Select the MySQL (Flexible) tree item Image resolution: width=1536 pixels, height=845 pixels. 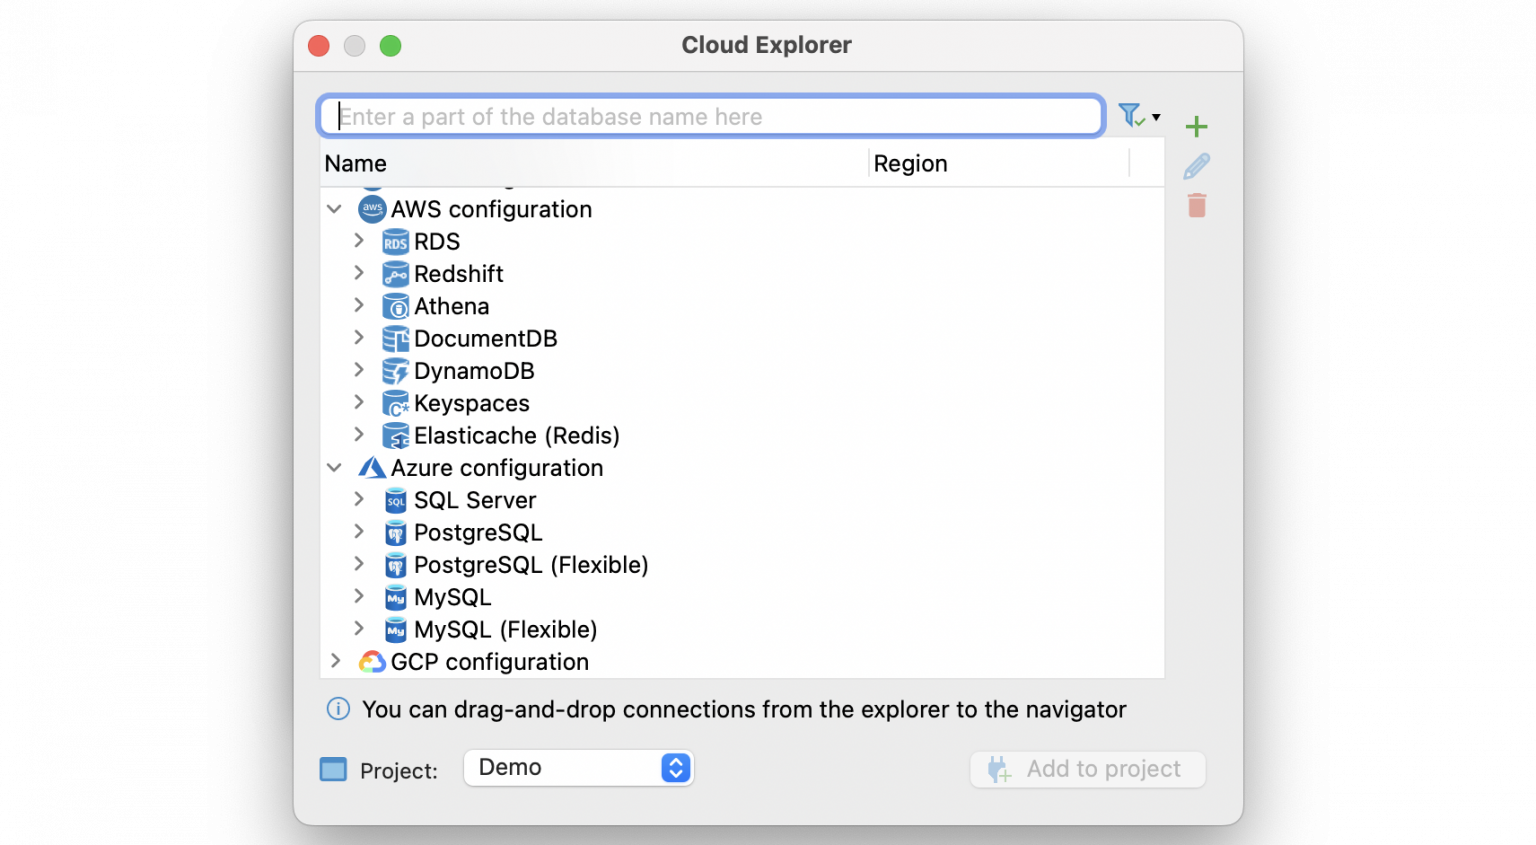(505, 629)
